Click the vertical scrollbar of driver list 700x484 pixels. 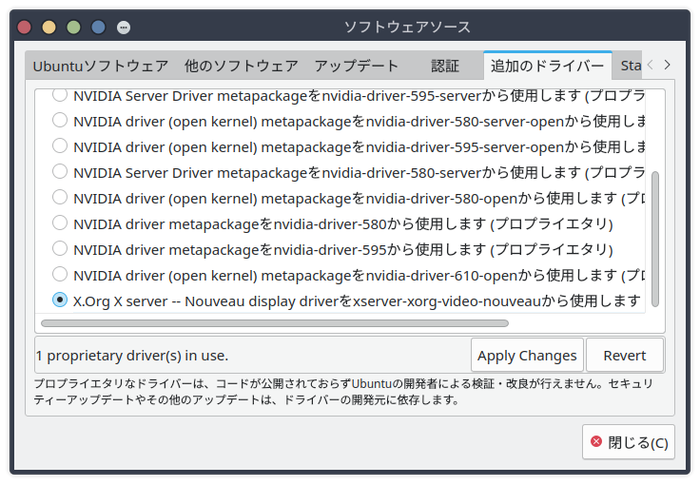(x=655, y=239)
